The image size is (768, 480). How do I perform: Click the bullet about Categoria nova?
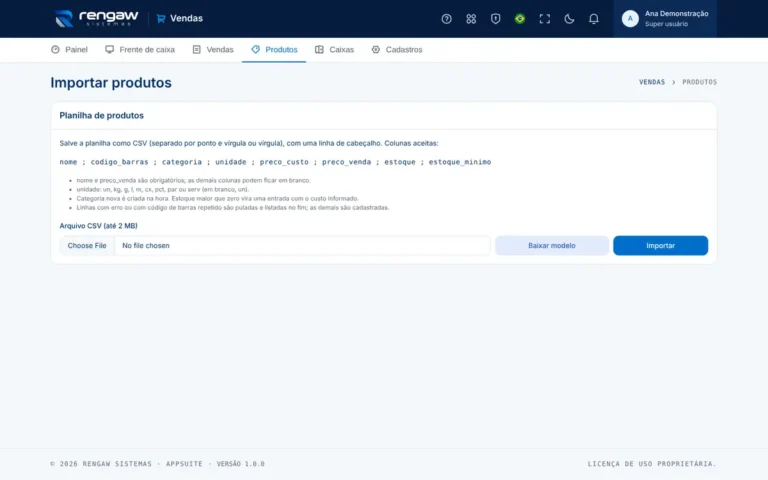pos(217,198)
